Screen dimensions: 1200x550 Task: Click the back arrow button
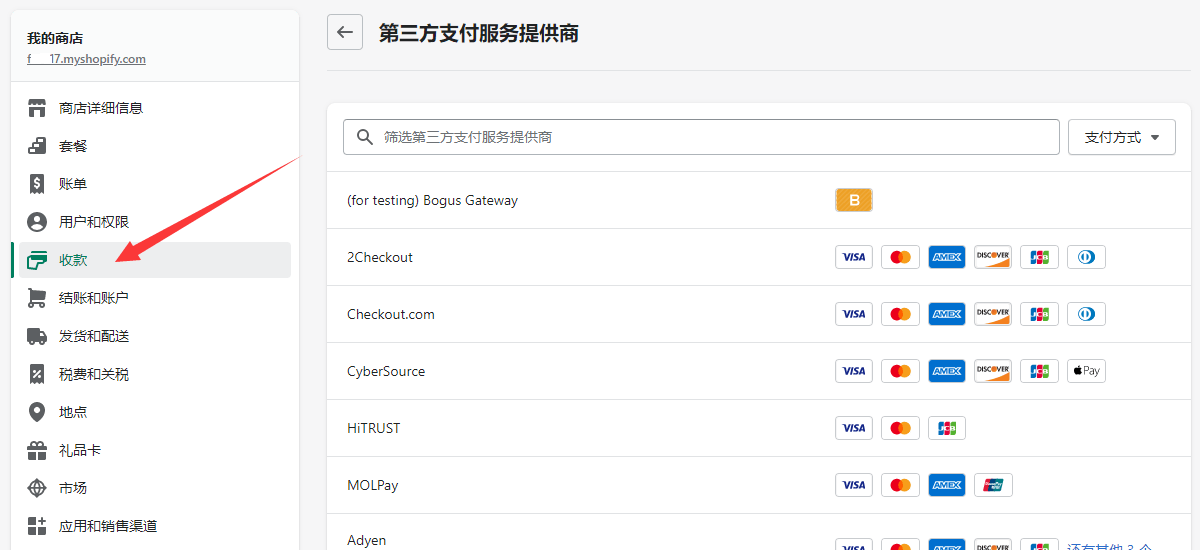tap(345, 32)
